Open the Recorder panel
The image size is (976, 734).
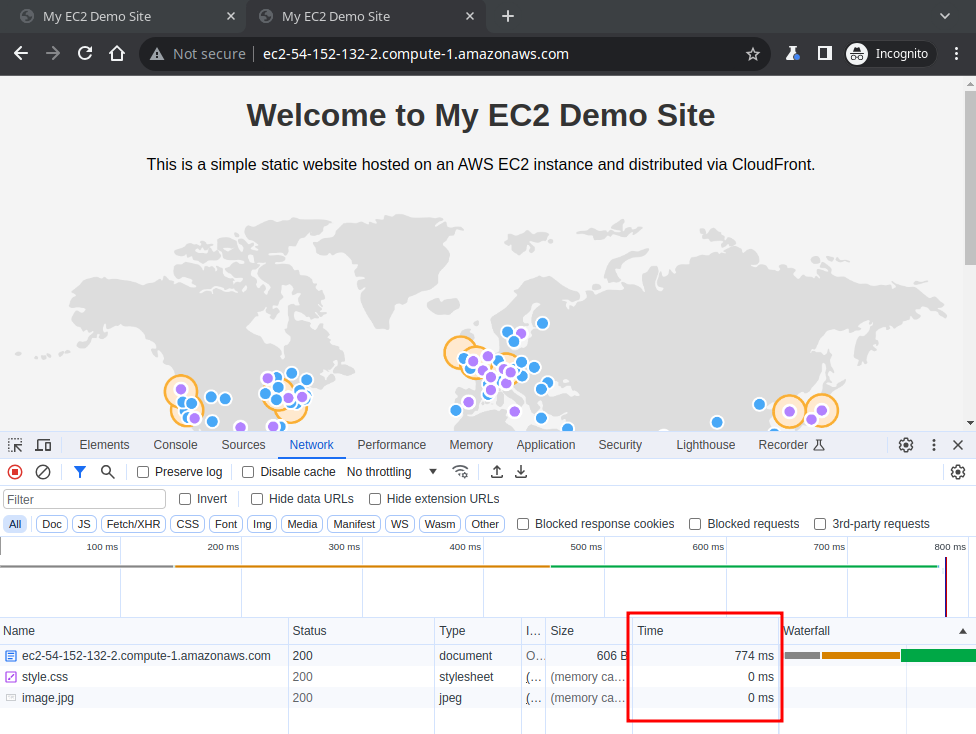click(x=791, y=445)
